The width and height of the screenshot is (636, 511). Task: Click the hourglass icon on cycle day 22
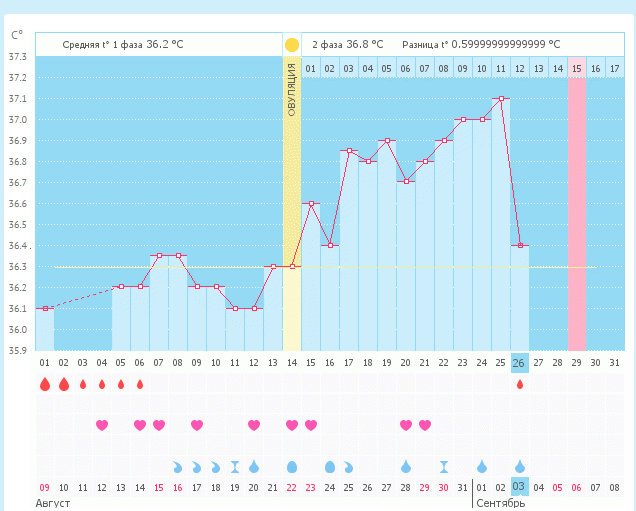pos(444,466)
